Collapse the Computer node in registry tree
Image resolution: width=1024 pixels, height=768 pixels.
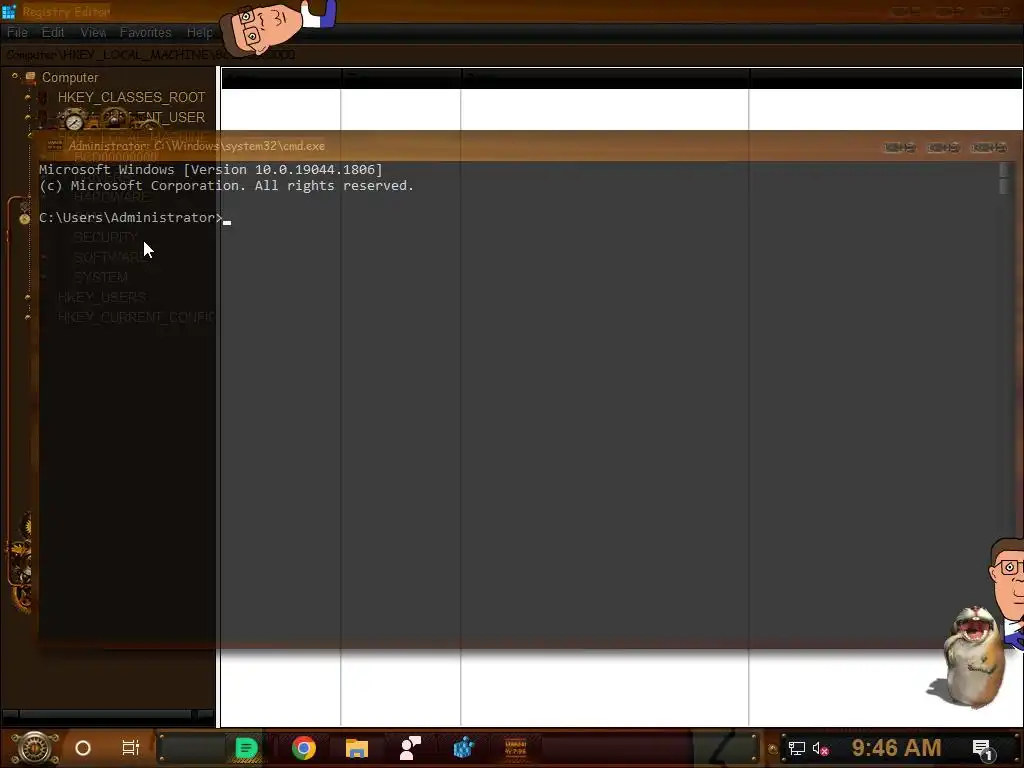point(14,76)
